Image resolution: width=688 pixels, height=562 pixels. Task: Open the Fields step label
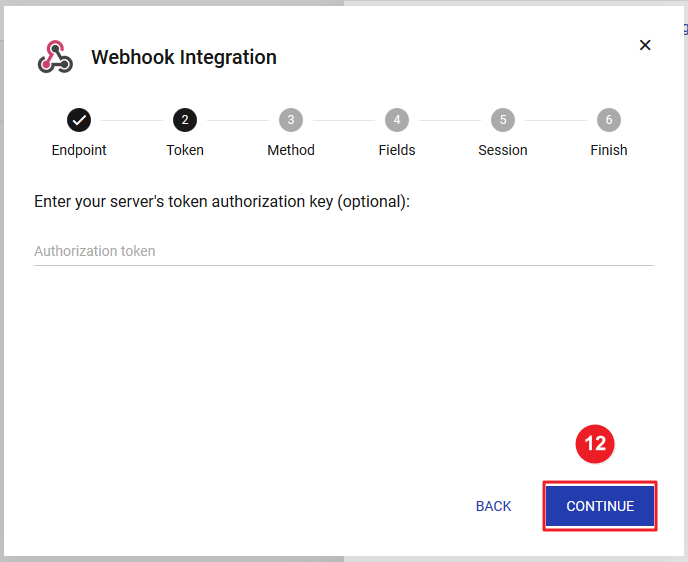coord(397,150)
